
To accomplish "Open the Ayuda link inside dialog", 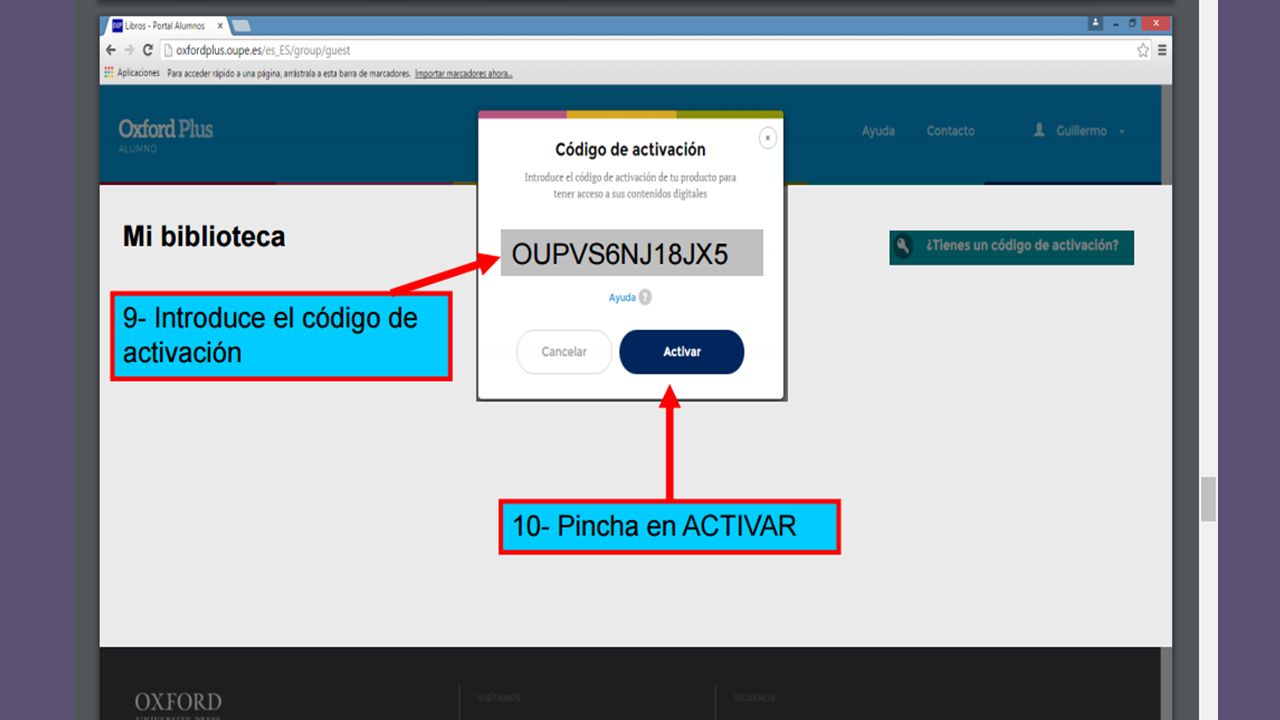I will click(x=622, y=298).
